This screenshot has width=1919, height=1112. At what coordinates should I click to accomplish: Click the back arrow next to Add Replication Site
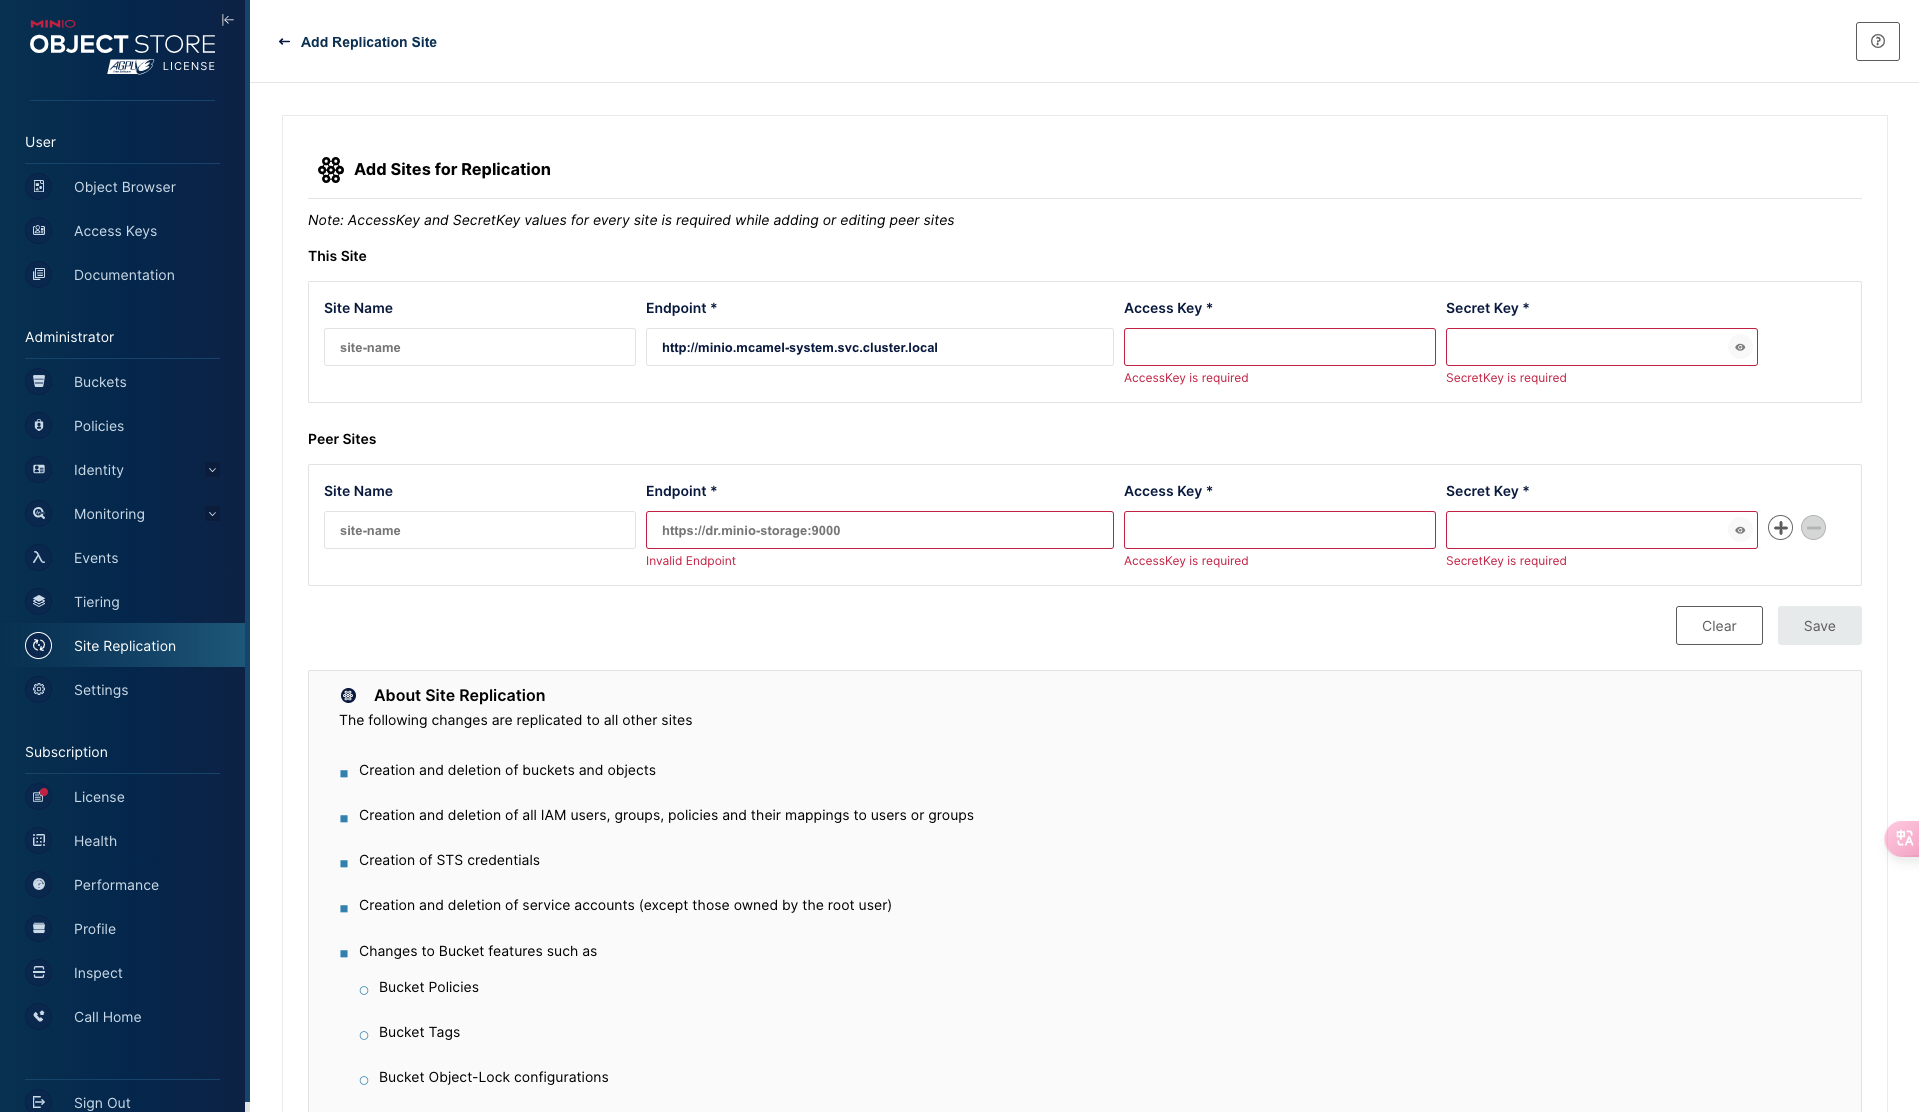click(284, 42)
